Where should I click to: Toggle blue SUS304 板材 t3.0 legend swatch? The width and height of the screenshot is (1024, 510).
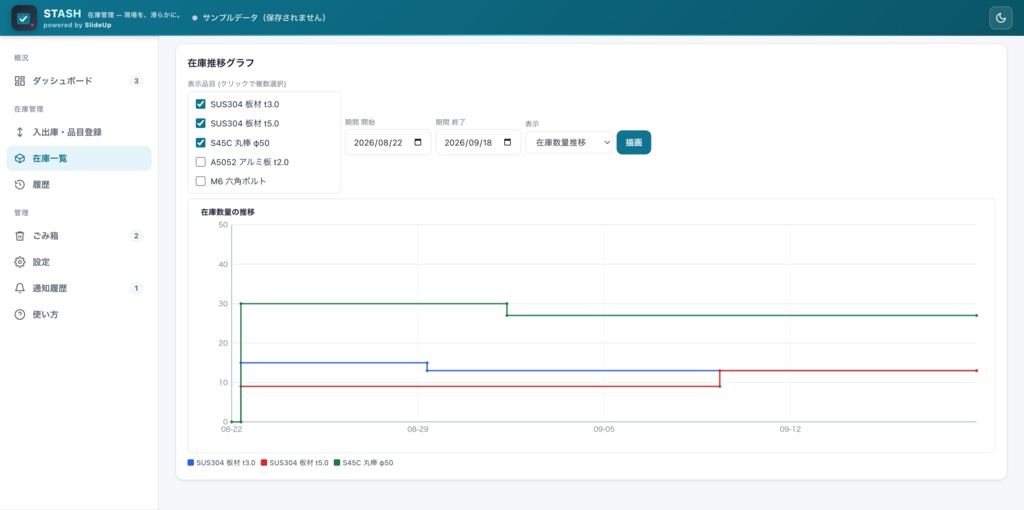point(191,462)
